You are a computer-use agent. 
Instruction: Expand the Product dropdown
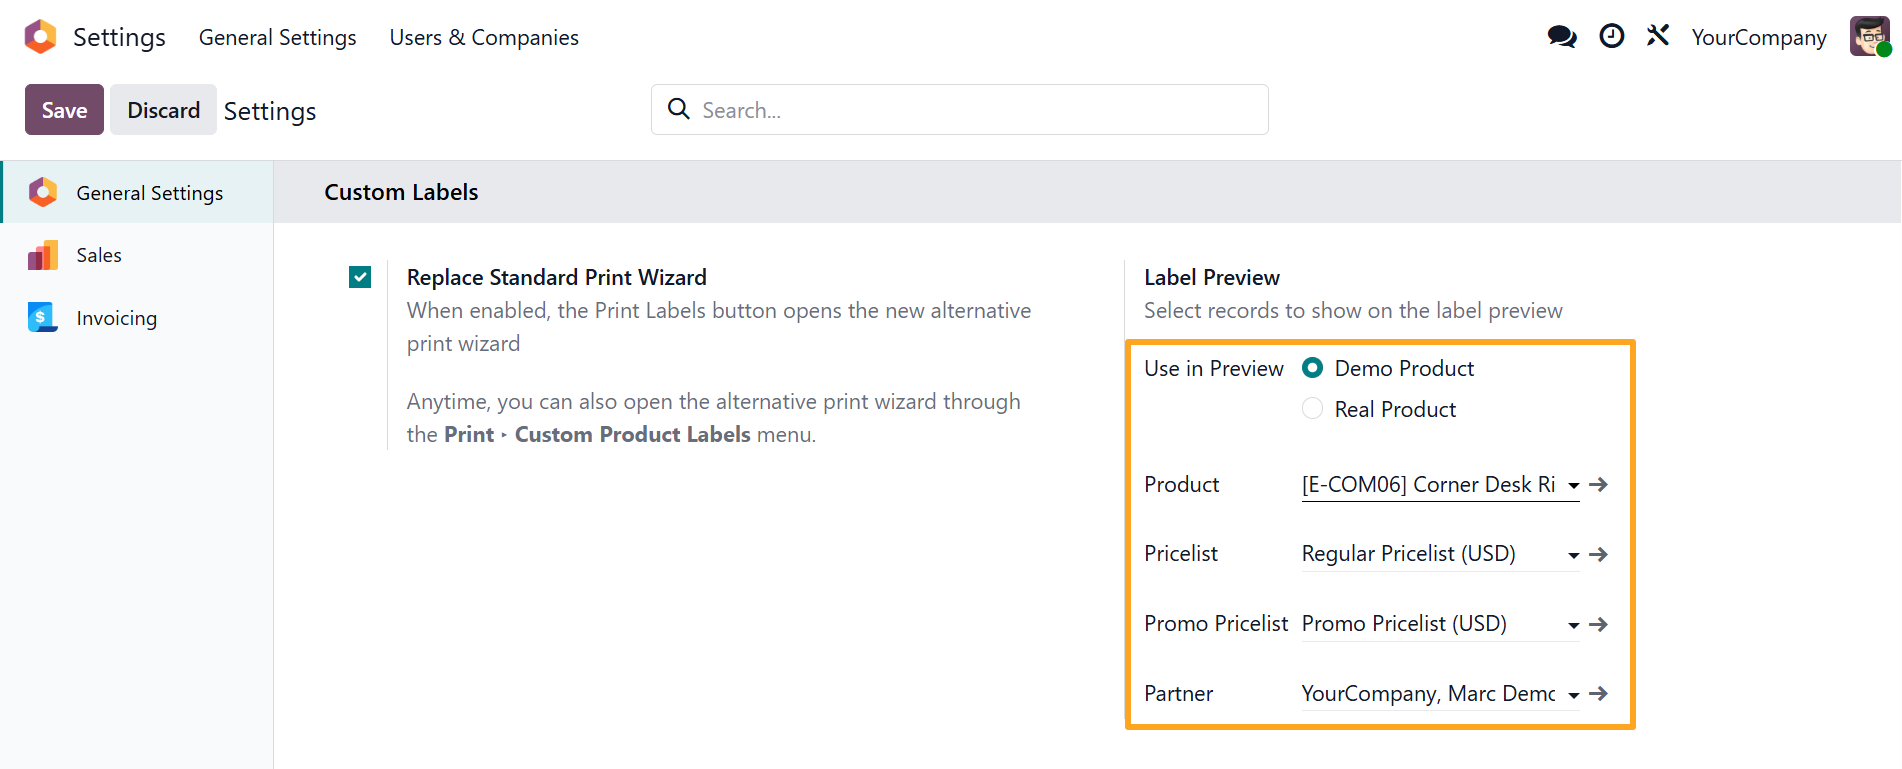(x=1573, y=486)
